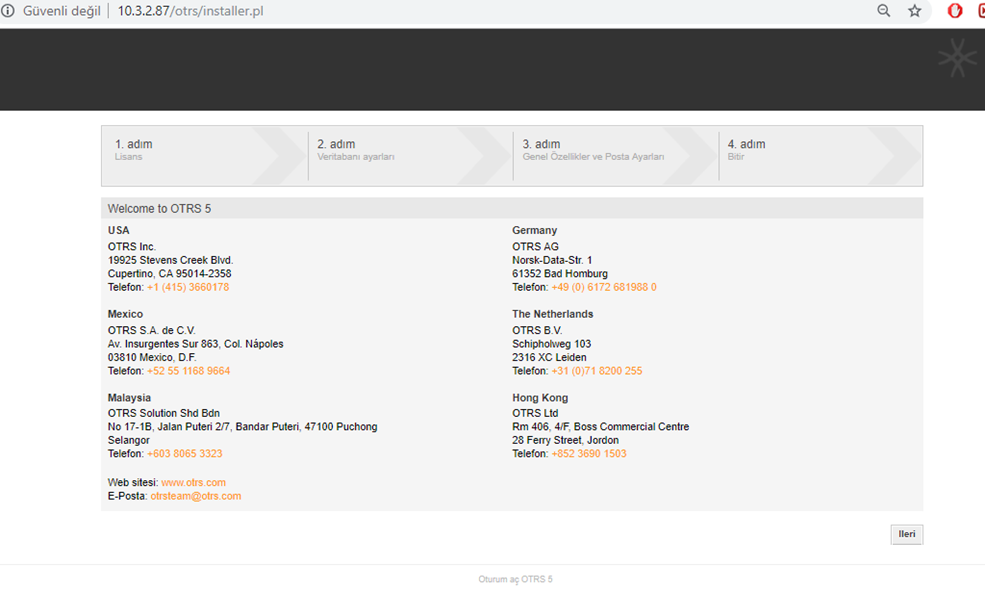Click the 'USA' country heading
The width and height of the screenshot is (985, 591).
[x=118, y=230]
